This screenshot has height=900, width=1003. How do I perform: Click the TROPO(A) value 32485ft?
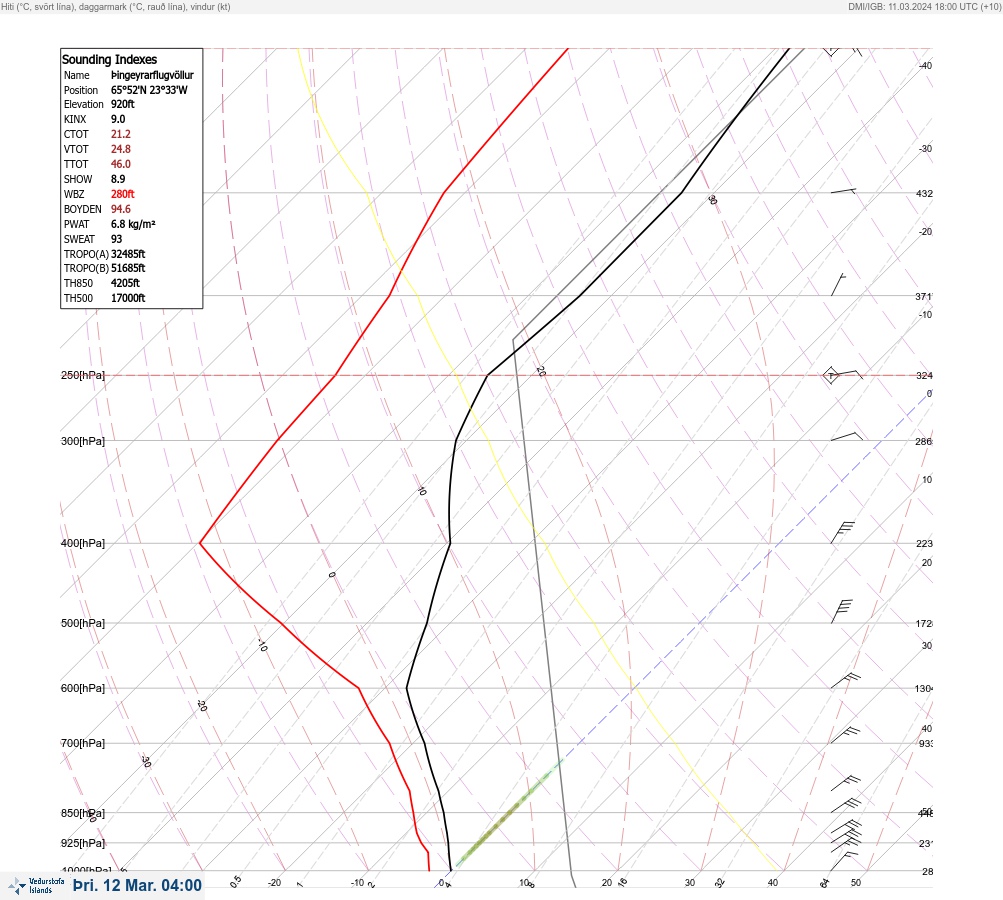click(x=129, y=254)
